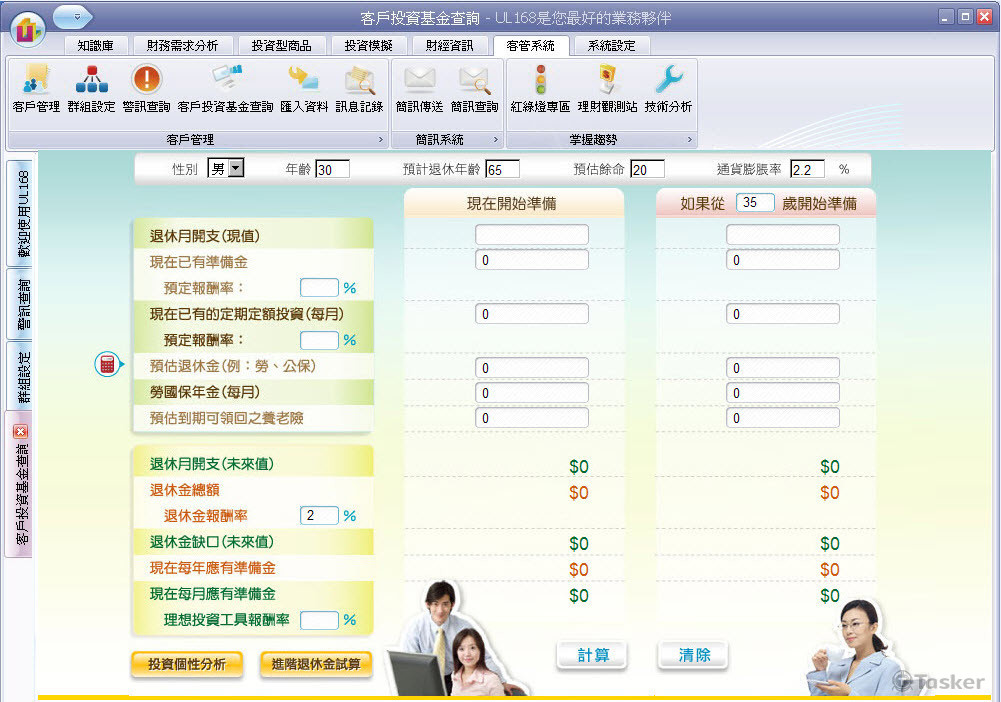
Task: Open 警訊查詢 alert lookup
Action: [x=146, y=88]
